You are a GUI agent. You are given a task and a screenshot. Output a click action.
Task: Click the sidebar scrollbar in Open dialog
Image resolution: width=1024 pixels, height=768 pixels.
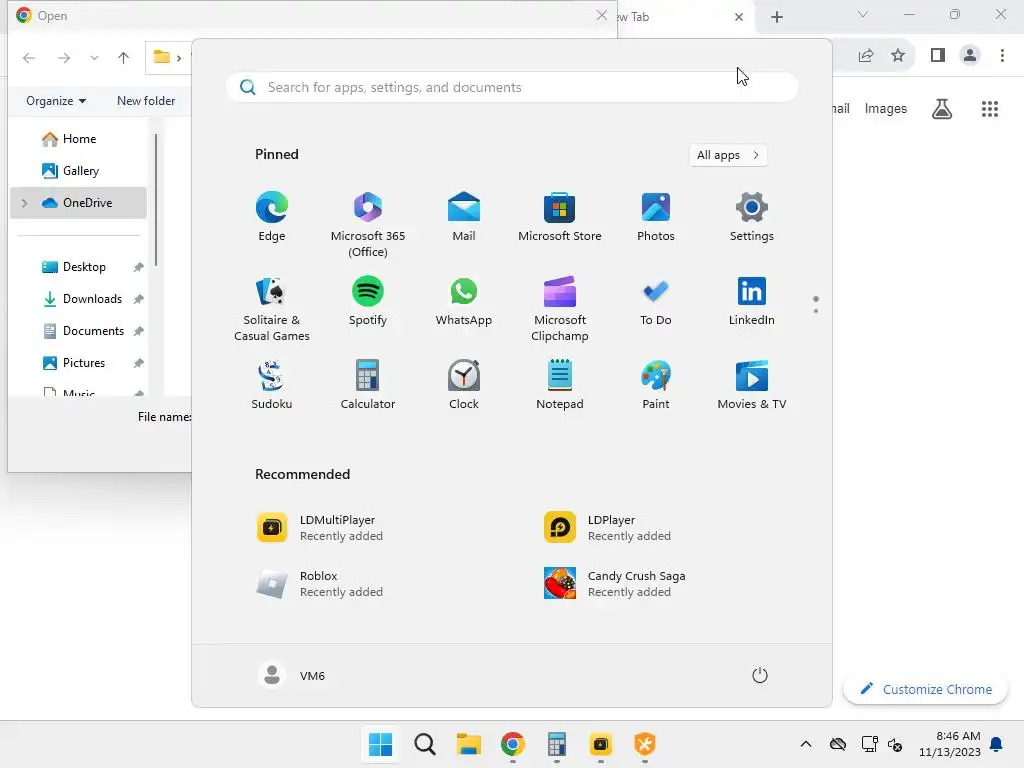pyautogui.click(x=156, y=200)
